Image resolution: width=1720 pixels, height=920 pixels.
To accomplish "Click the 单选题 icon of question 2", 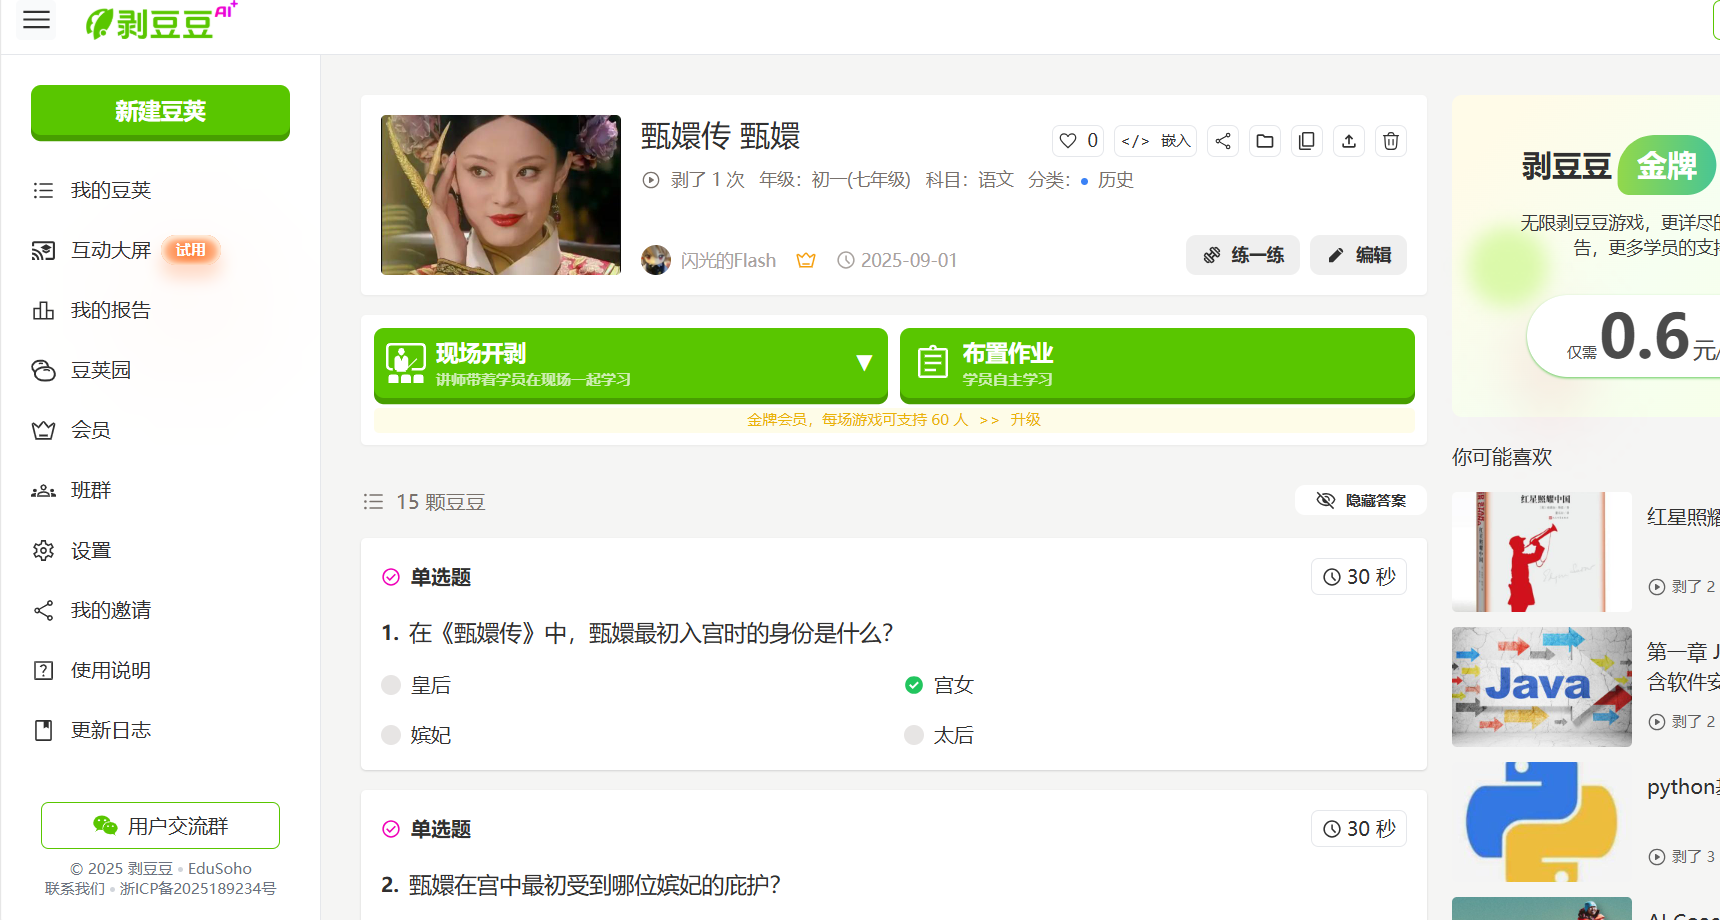I will point(391,829).
